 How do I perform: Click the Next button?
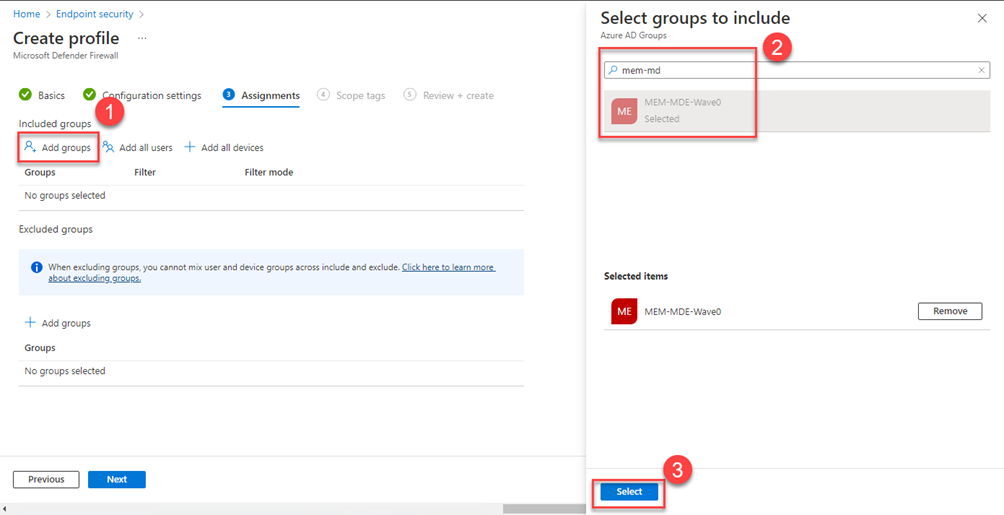click(117, 479)
